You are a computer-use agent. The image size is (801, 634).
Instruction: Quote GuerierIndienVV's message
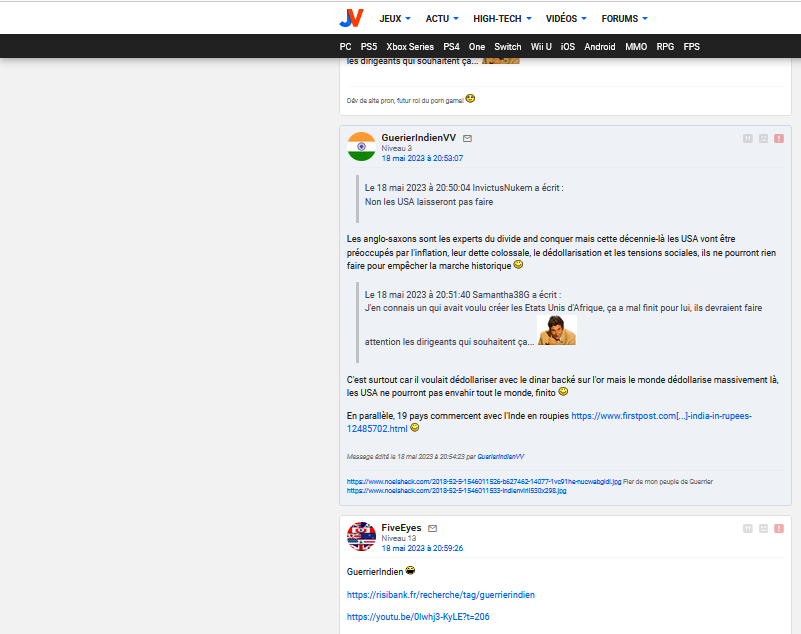747,138
